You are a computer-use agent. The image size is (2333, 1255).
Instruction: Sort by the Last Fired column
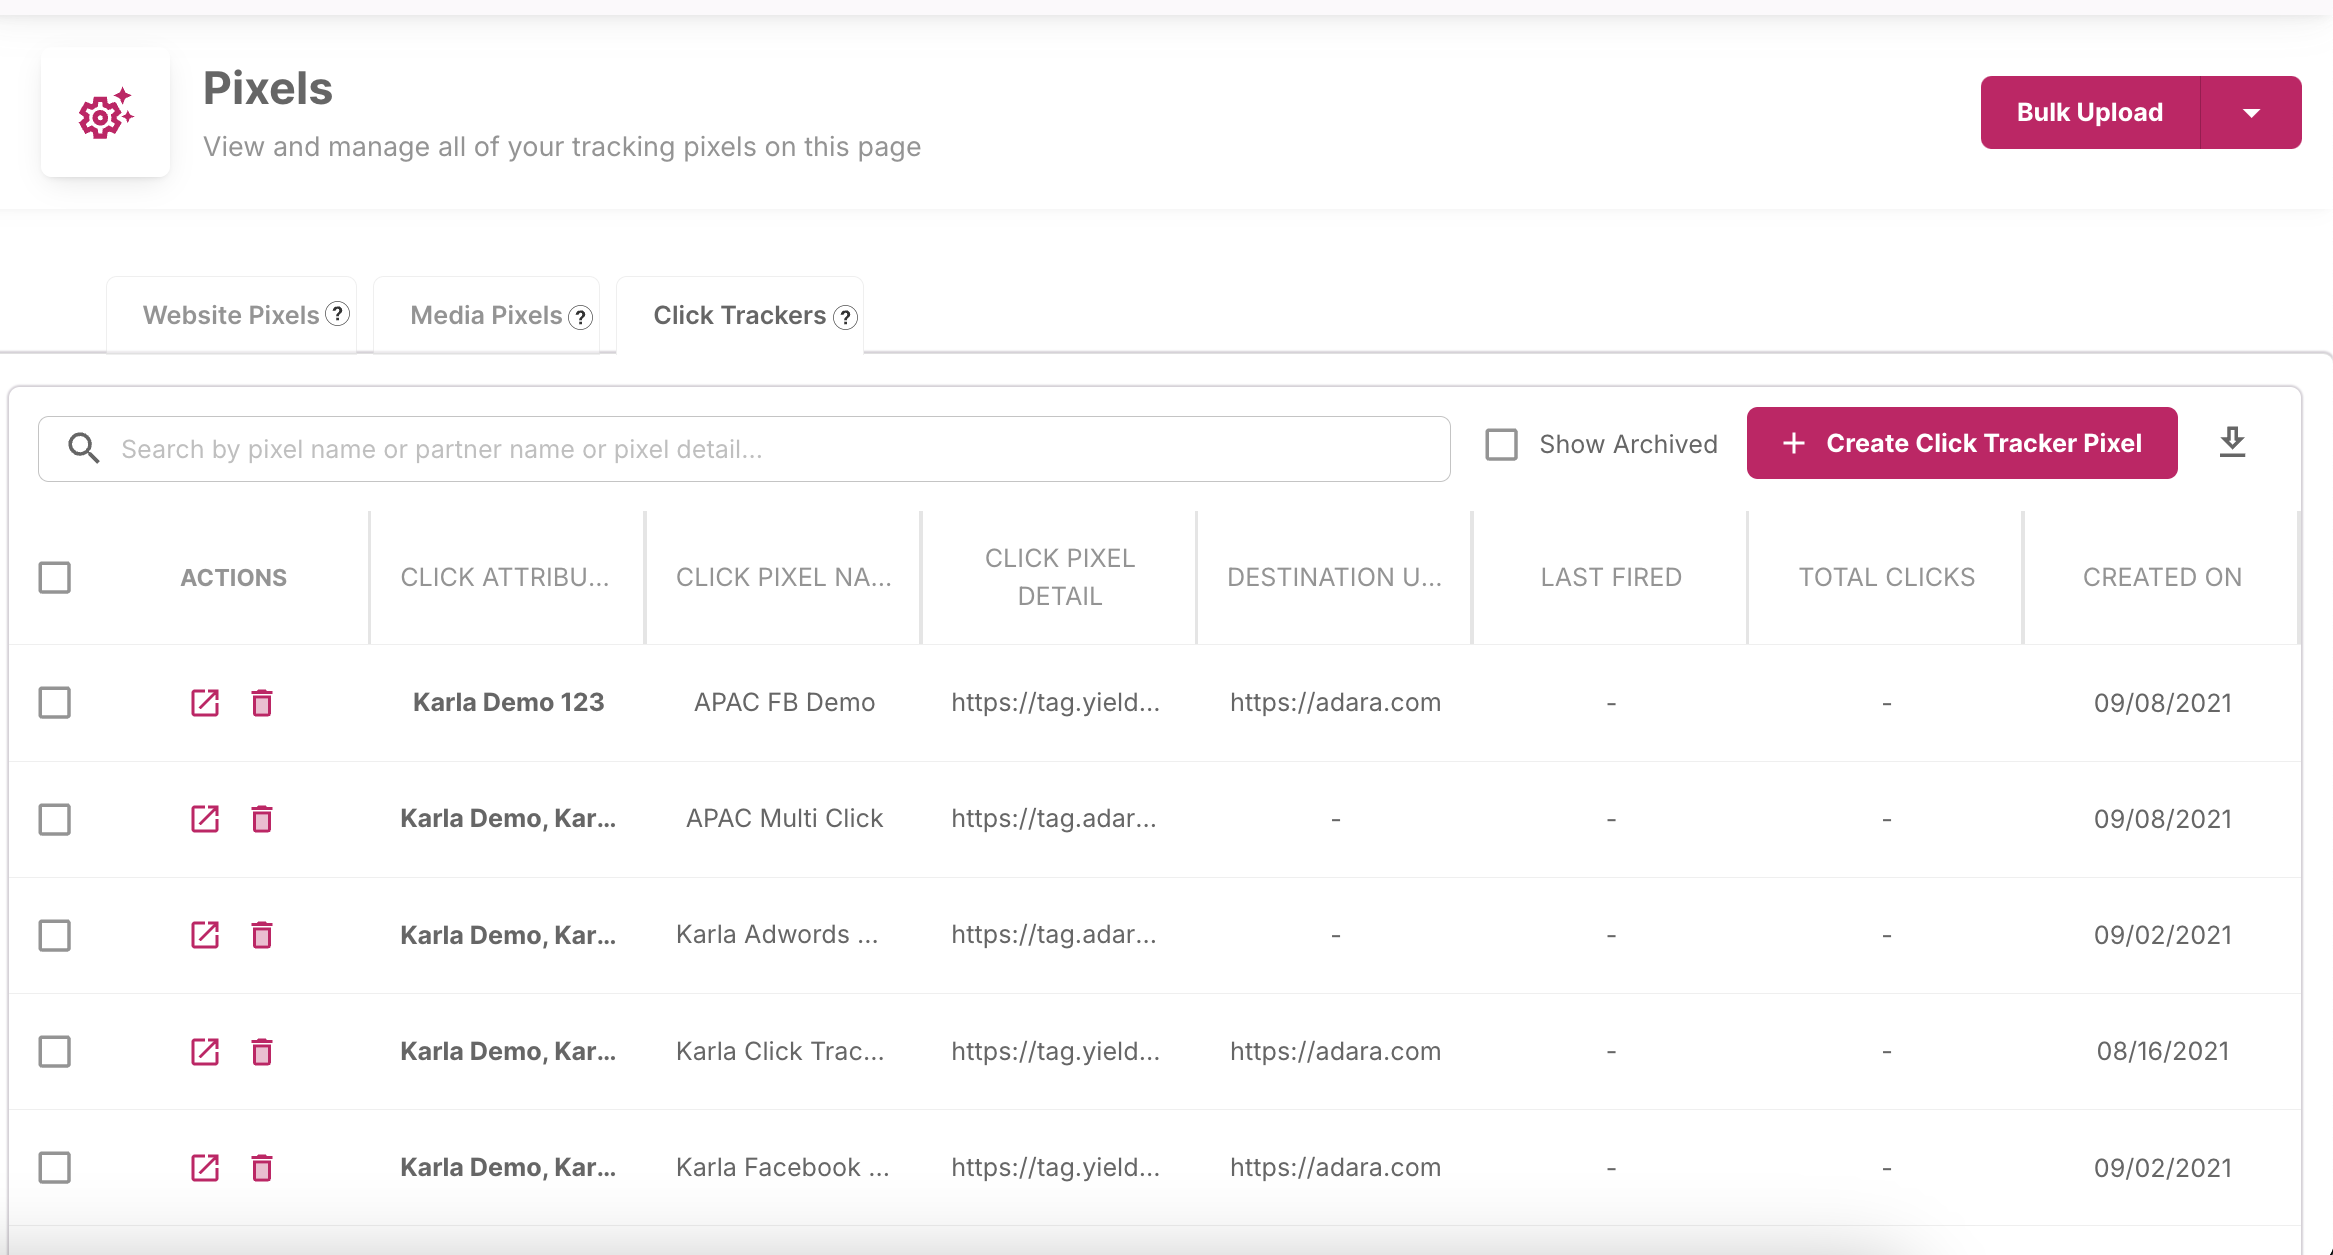1611,577
